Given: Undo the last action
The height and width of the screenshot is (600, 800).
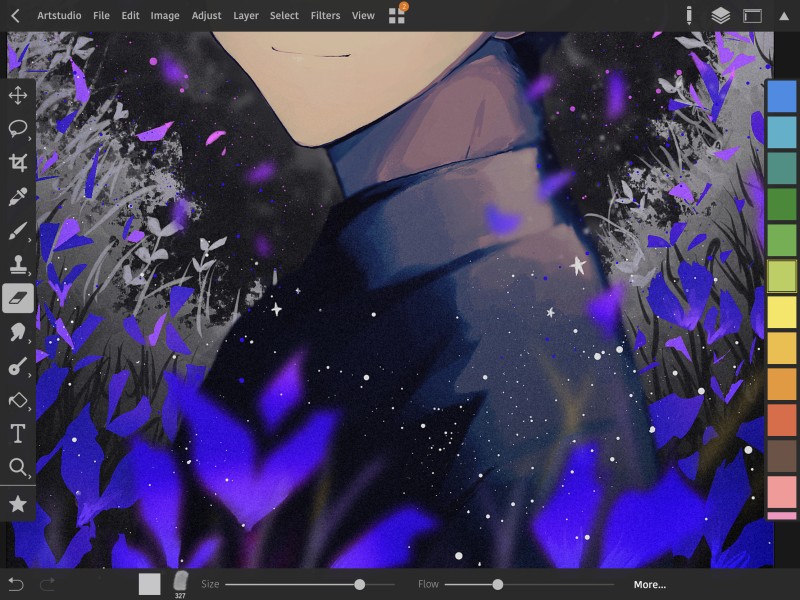Looking at the screenshot, I should click(x=16, y=584).
